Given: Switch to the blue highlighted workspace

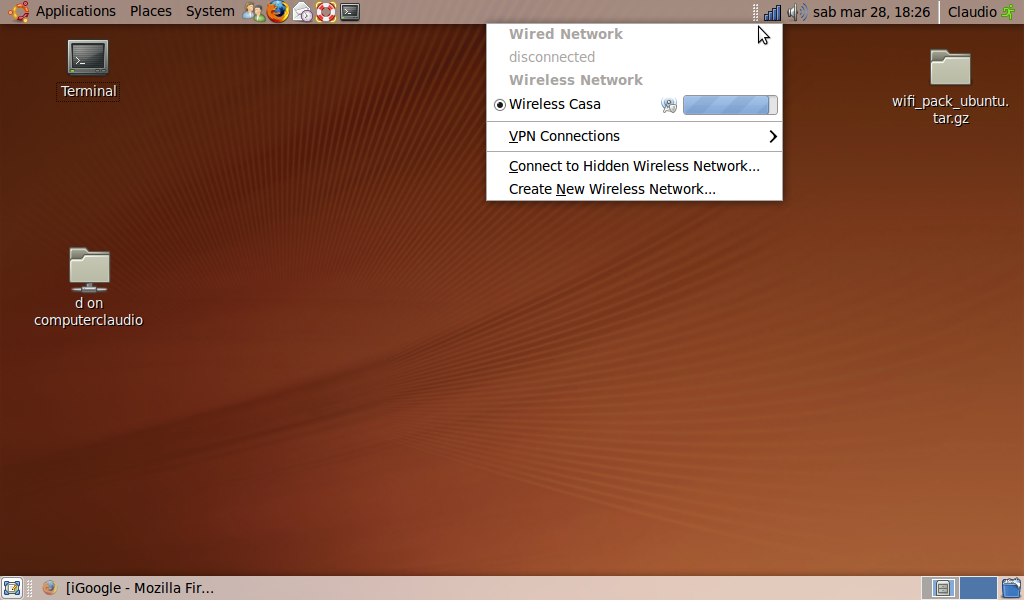Looking at the screenshot, I should pyautogui.click(x=978, y=588).
